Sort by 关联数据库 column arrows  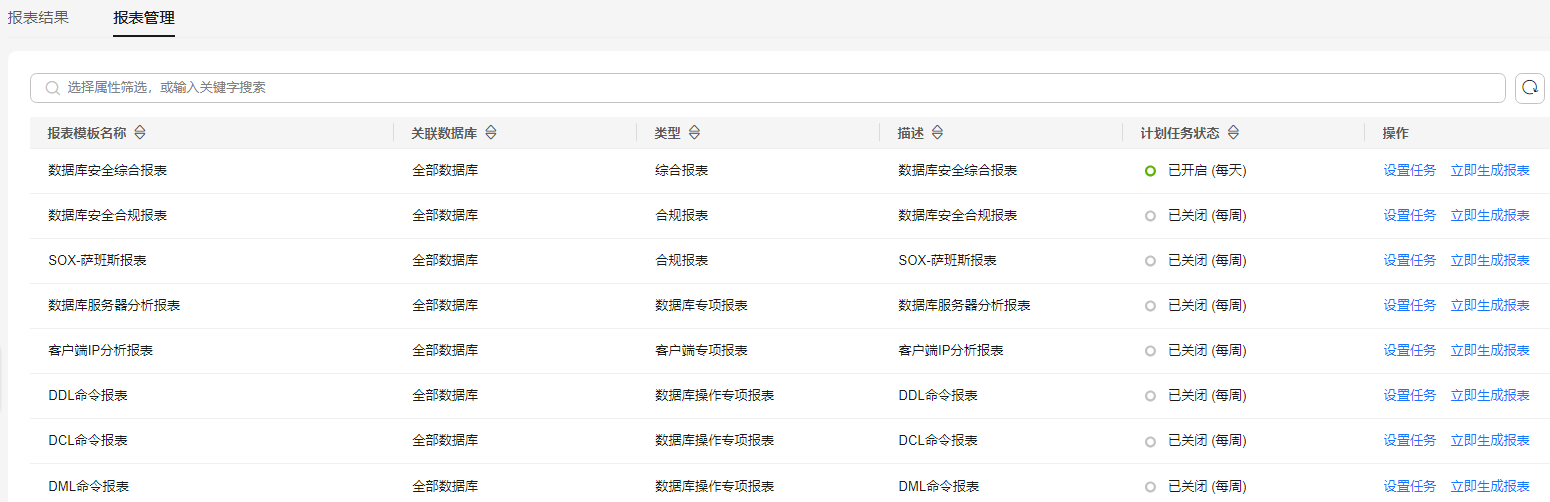pyautogui.click(x=491, y=133)
